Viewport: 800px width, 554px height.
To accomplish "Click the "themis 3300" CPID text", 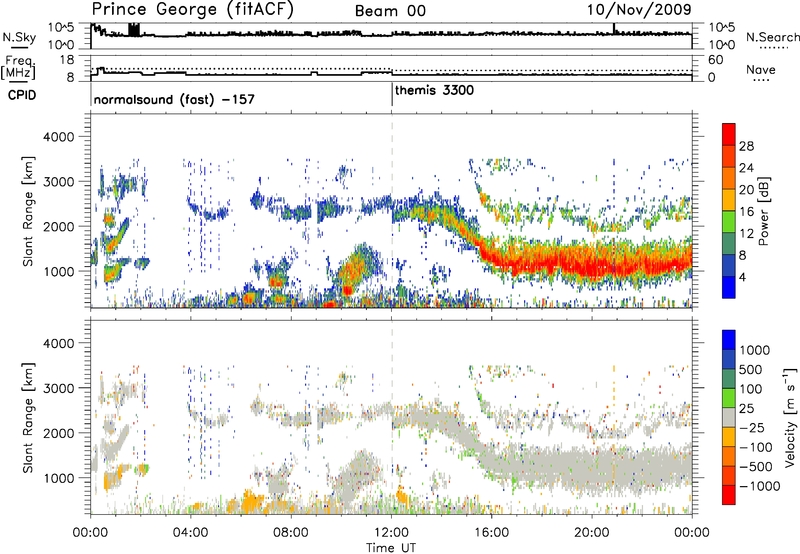I will tap(434, 90).
